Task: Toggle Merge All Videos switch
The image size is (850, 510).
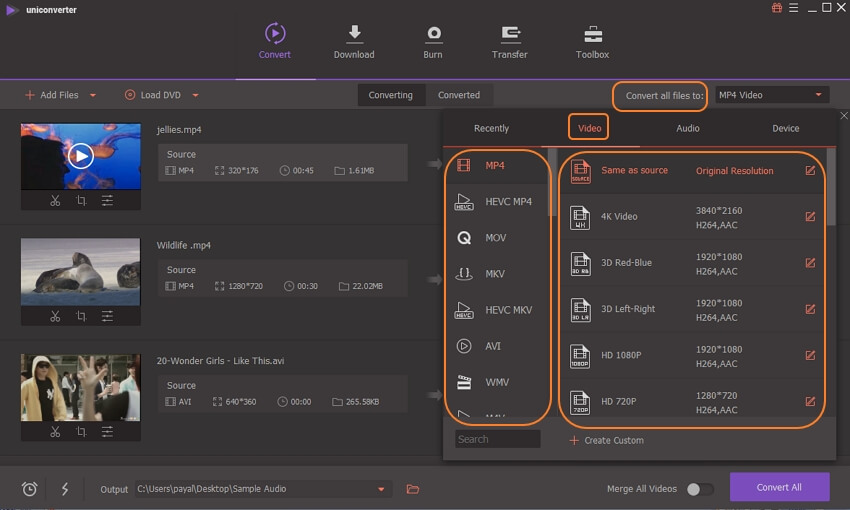Action: pos(700,489)
